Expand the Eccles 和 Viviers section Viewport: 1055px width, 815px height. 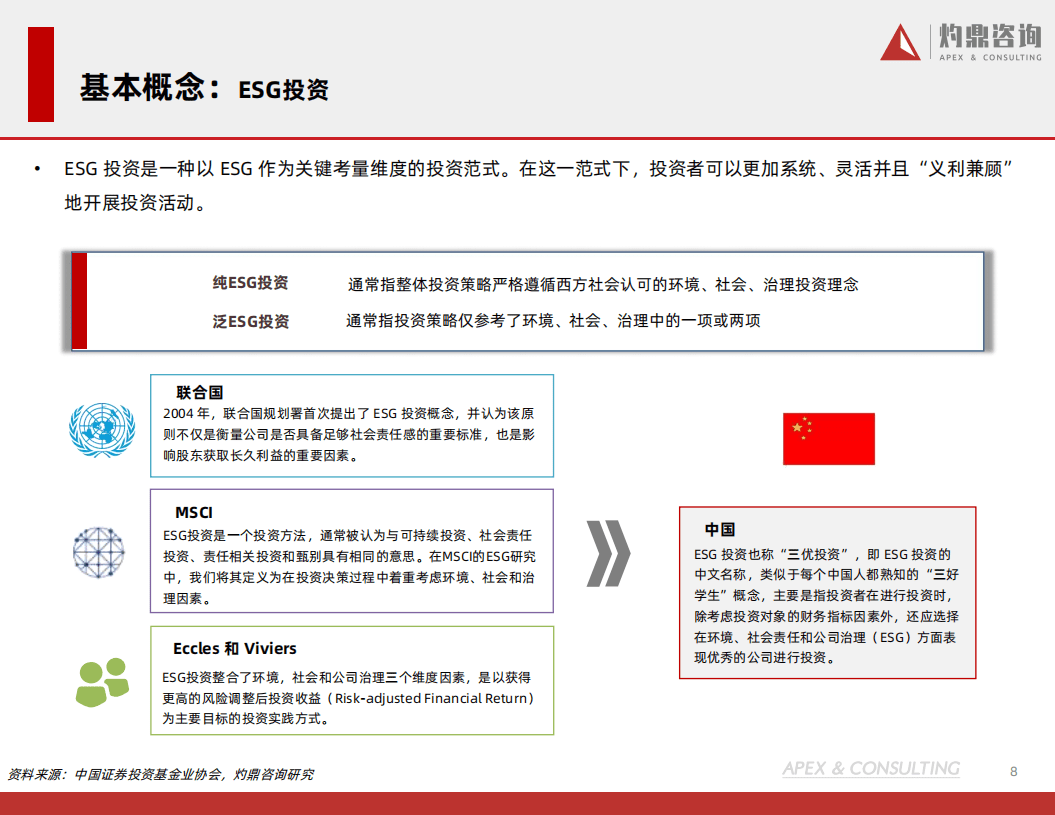(x=352, y=680)
